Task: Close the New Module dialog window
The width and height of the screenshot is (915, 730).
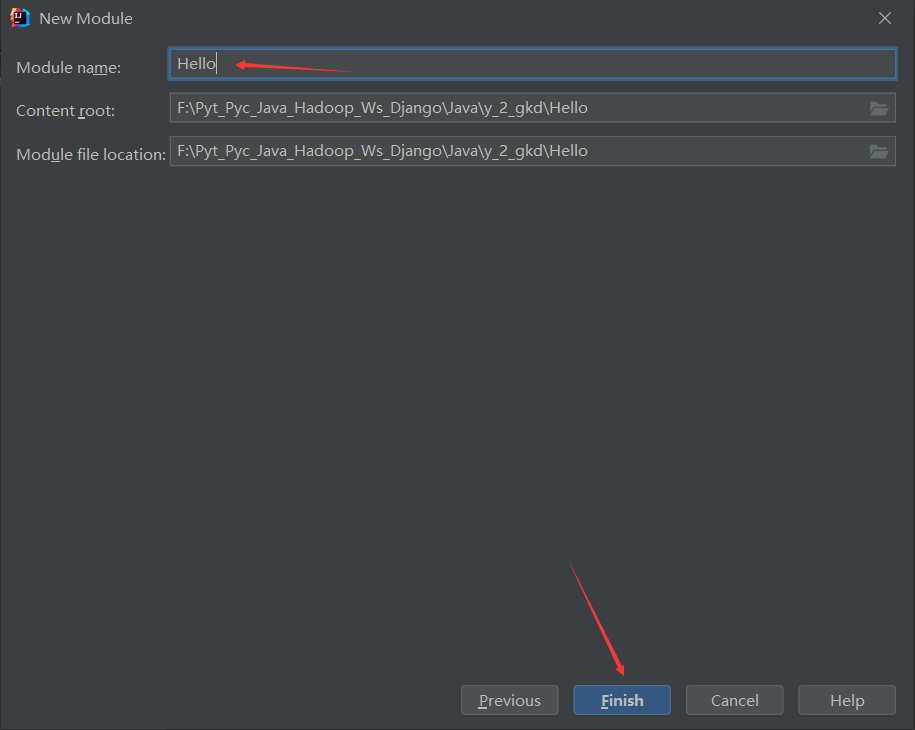Action: (x=885, y=18)
